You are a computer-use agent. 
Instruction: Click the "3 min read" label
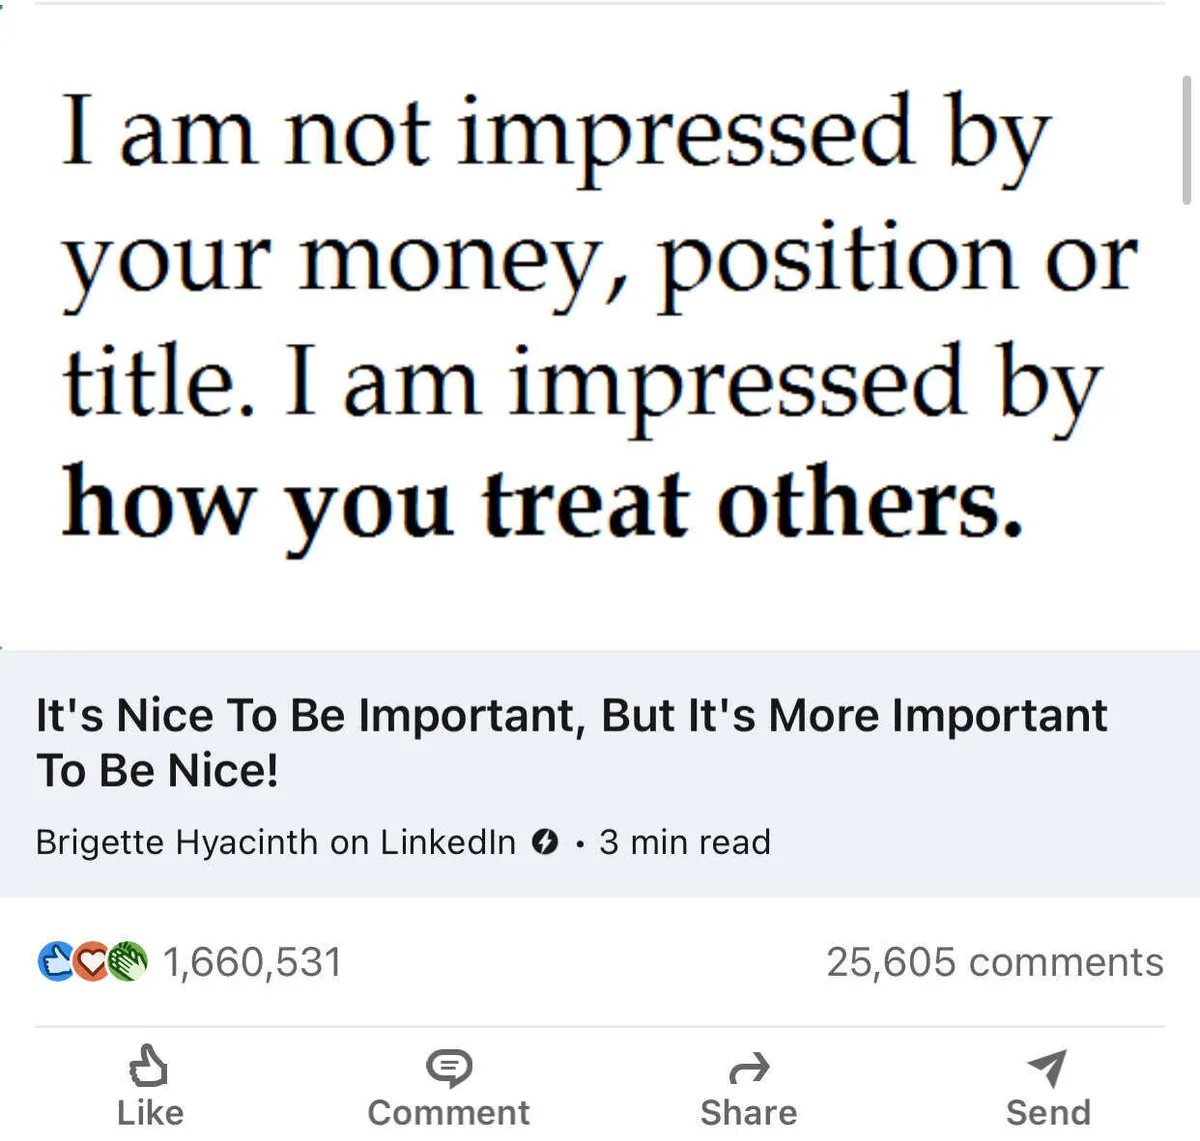tap(685, 842)
